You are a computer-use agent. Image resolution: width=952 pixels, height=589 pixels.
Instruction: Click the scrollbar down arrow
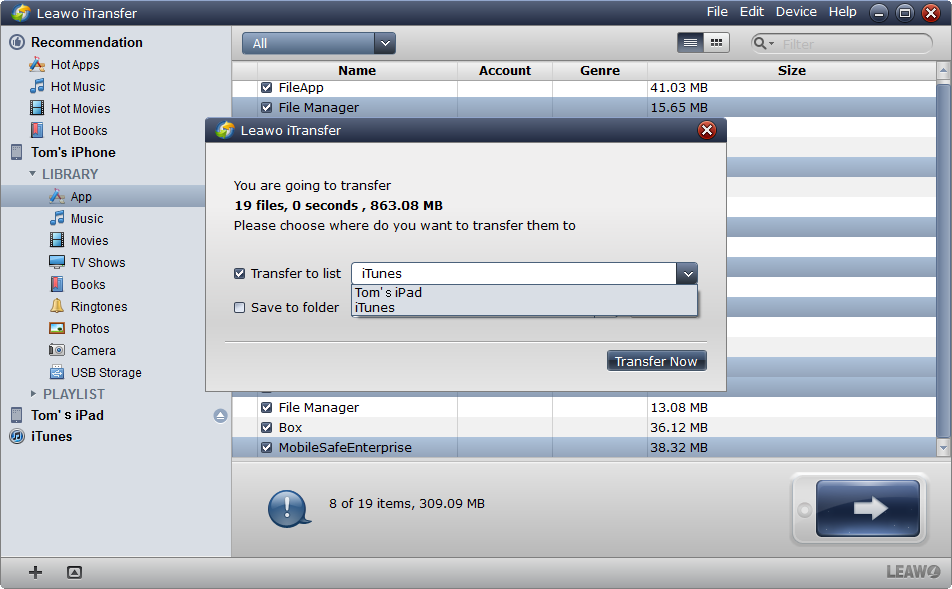(x=943, y=448)
